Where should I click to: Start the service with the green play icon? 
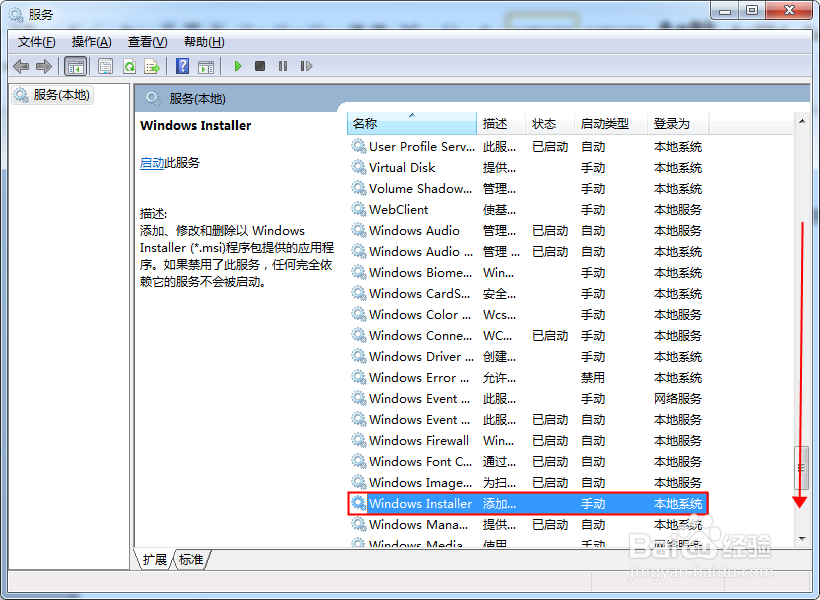(237, 65)
